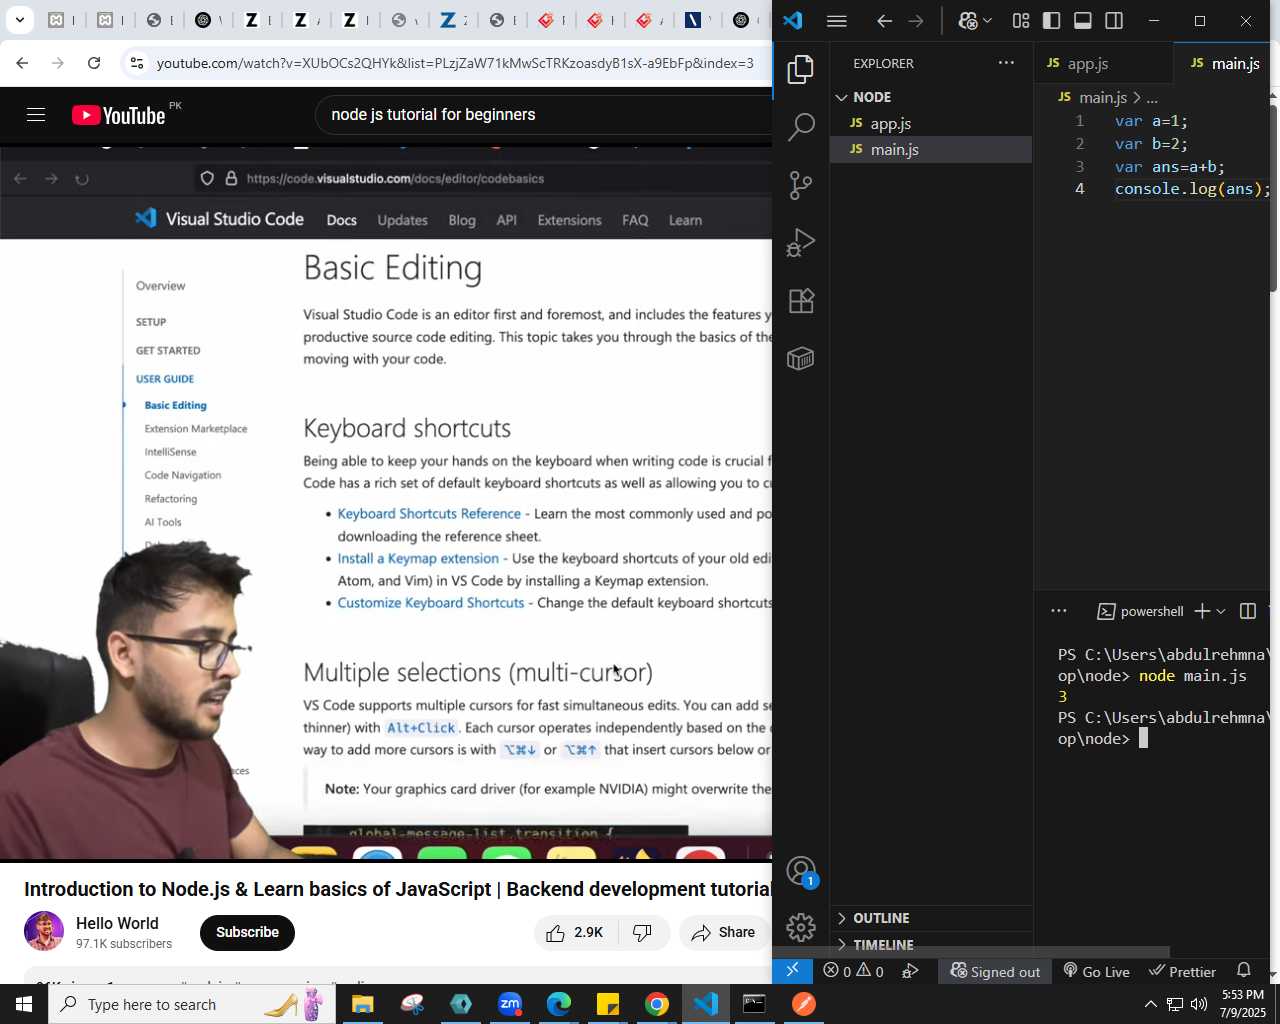Open Microsoft Edge from the taskbar
This screenshot has height=1024, width=1280.
pos(559,1004)
